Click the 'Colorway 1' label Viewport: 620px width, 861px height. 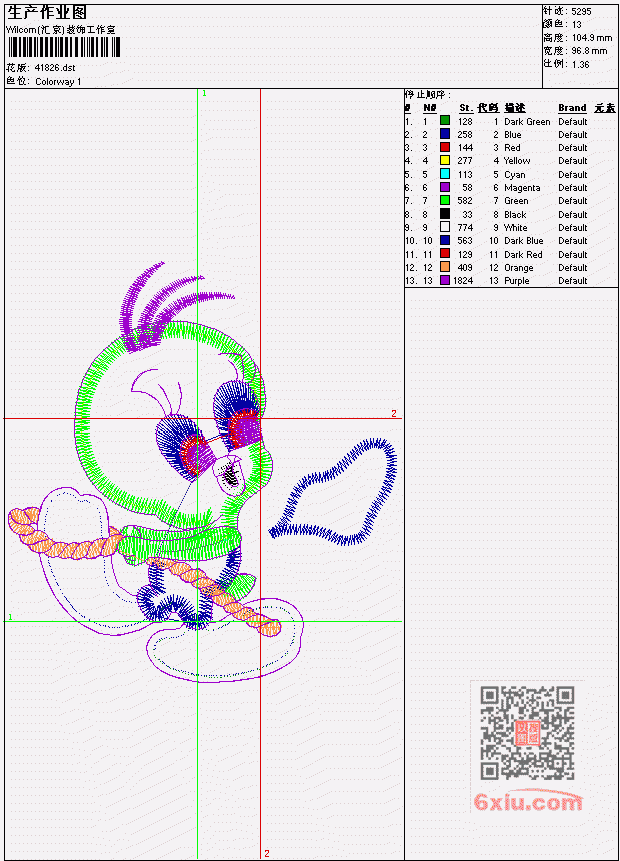58,82
